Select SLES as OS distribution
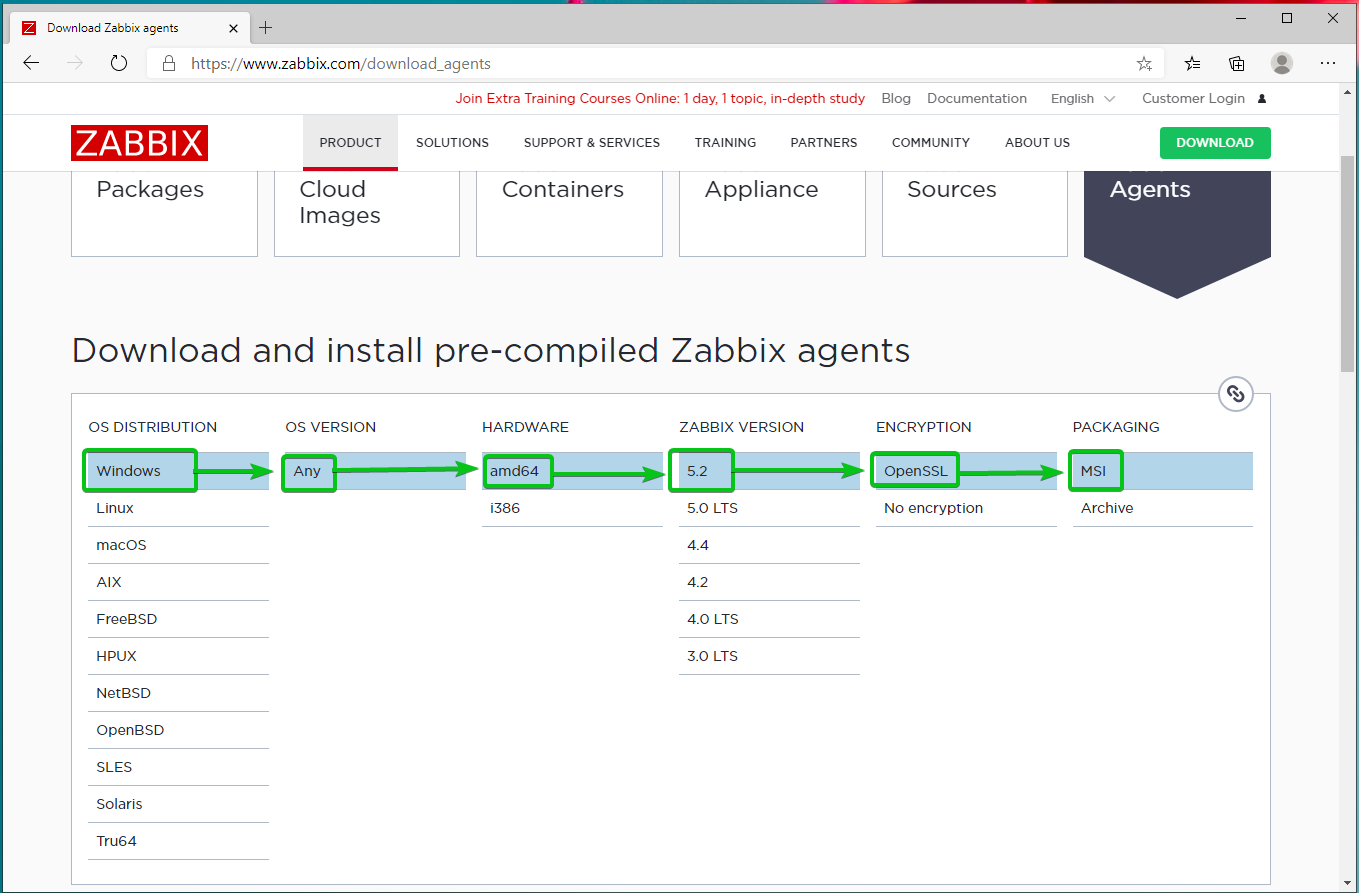1359x893 pixels. coord(178,767)
